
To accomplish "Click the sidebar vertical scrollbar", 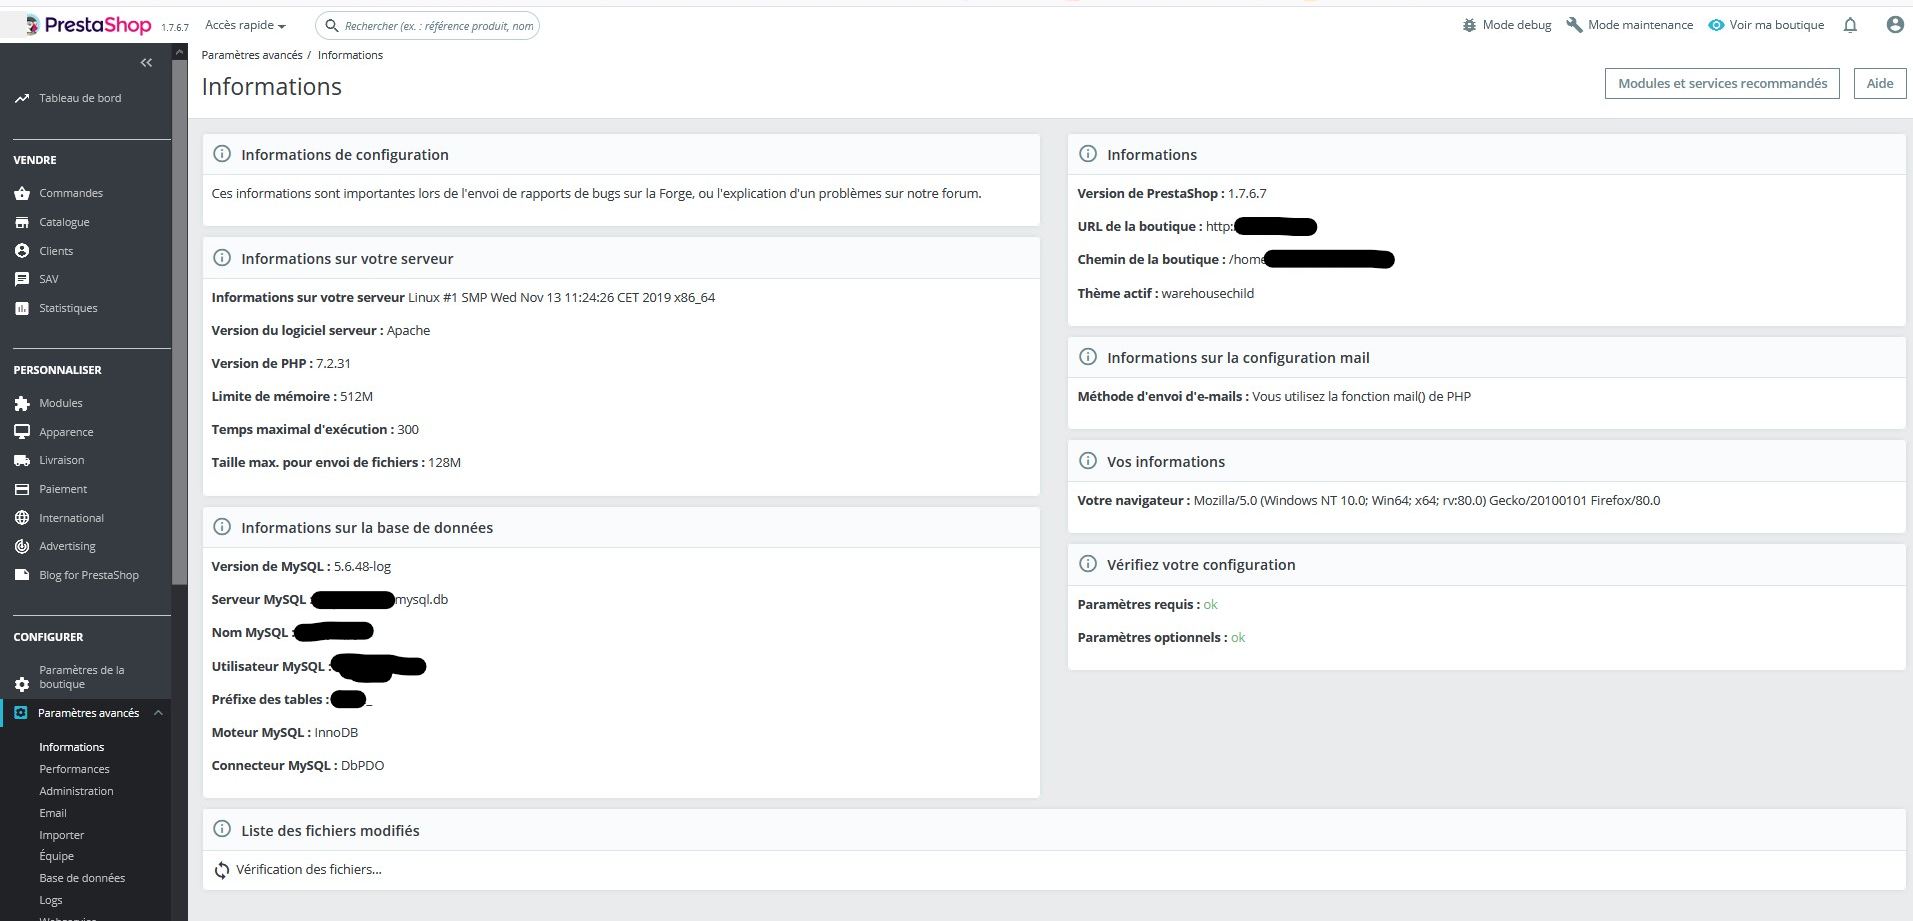I will (180, 320).
